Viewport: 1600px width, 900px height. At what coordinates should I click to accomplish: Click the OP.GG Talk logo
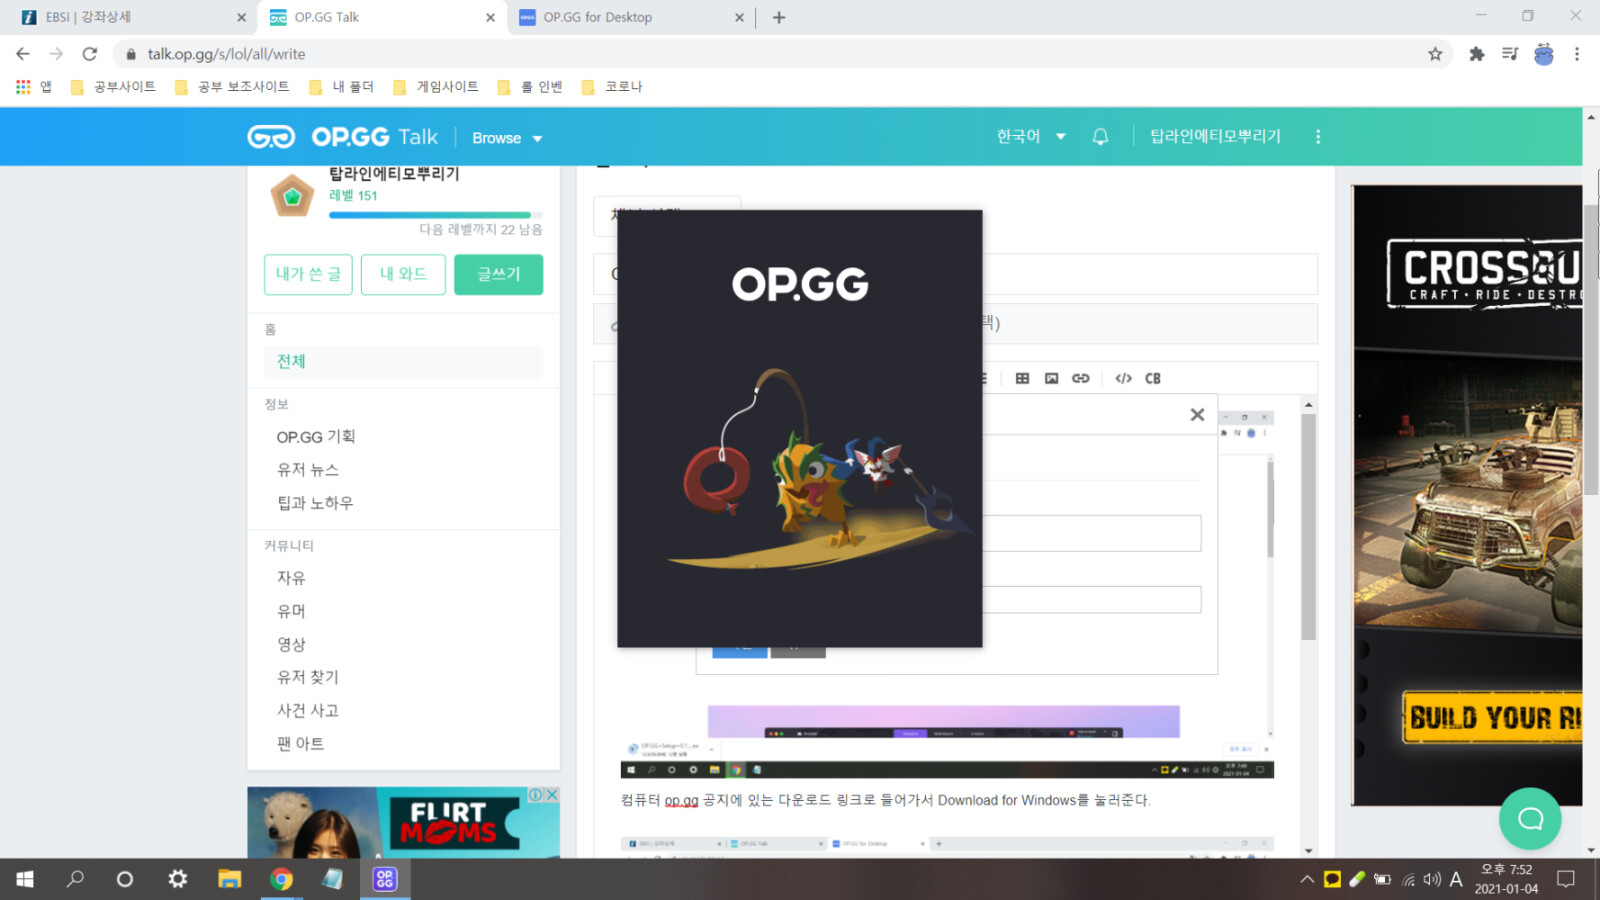(x=338, y=136)
